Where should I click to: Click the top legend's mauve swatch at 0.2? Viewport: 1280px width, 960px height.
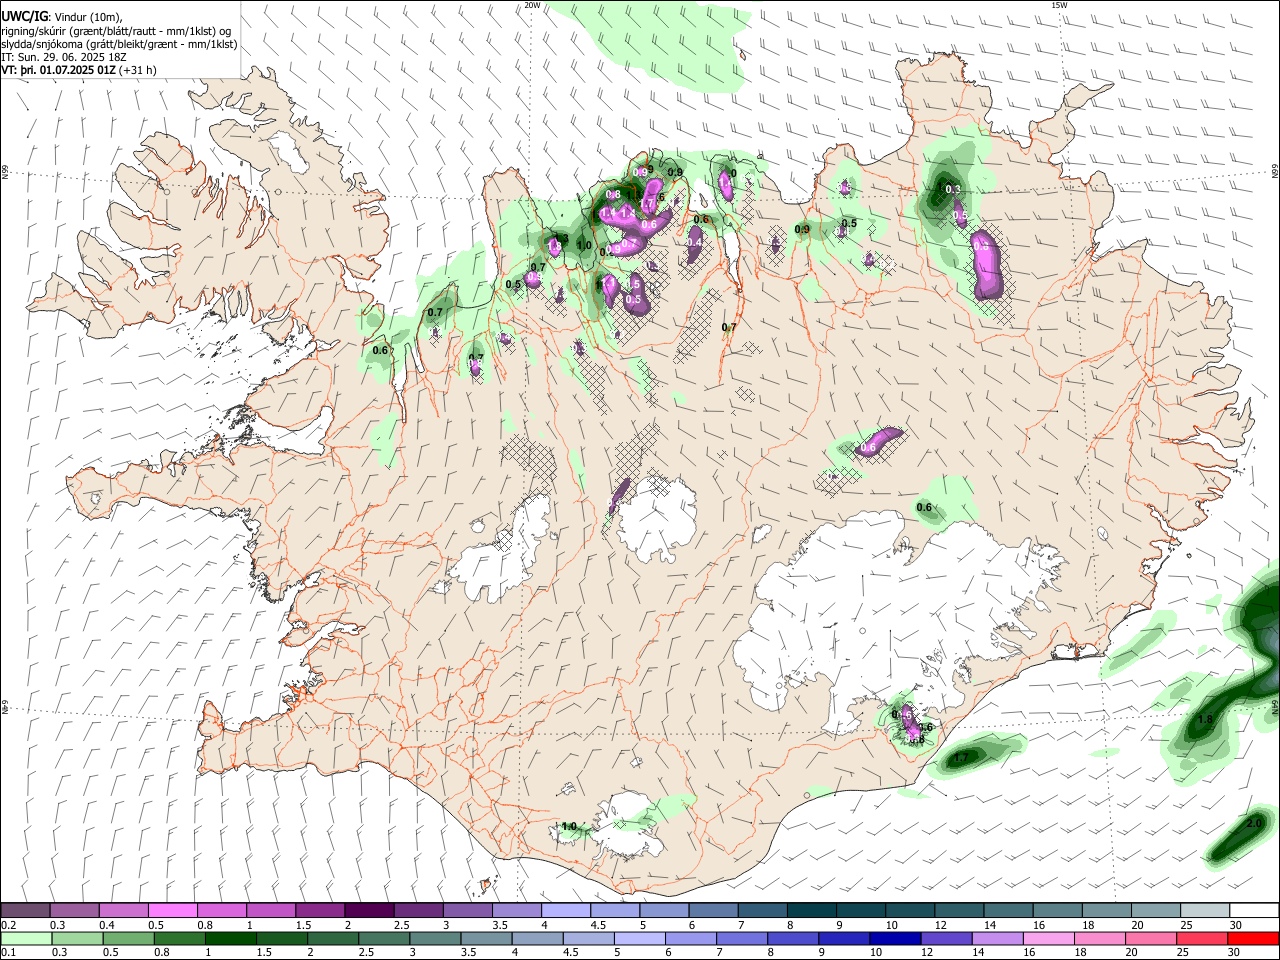[x=25, y=910]
